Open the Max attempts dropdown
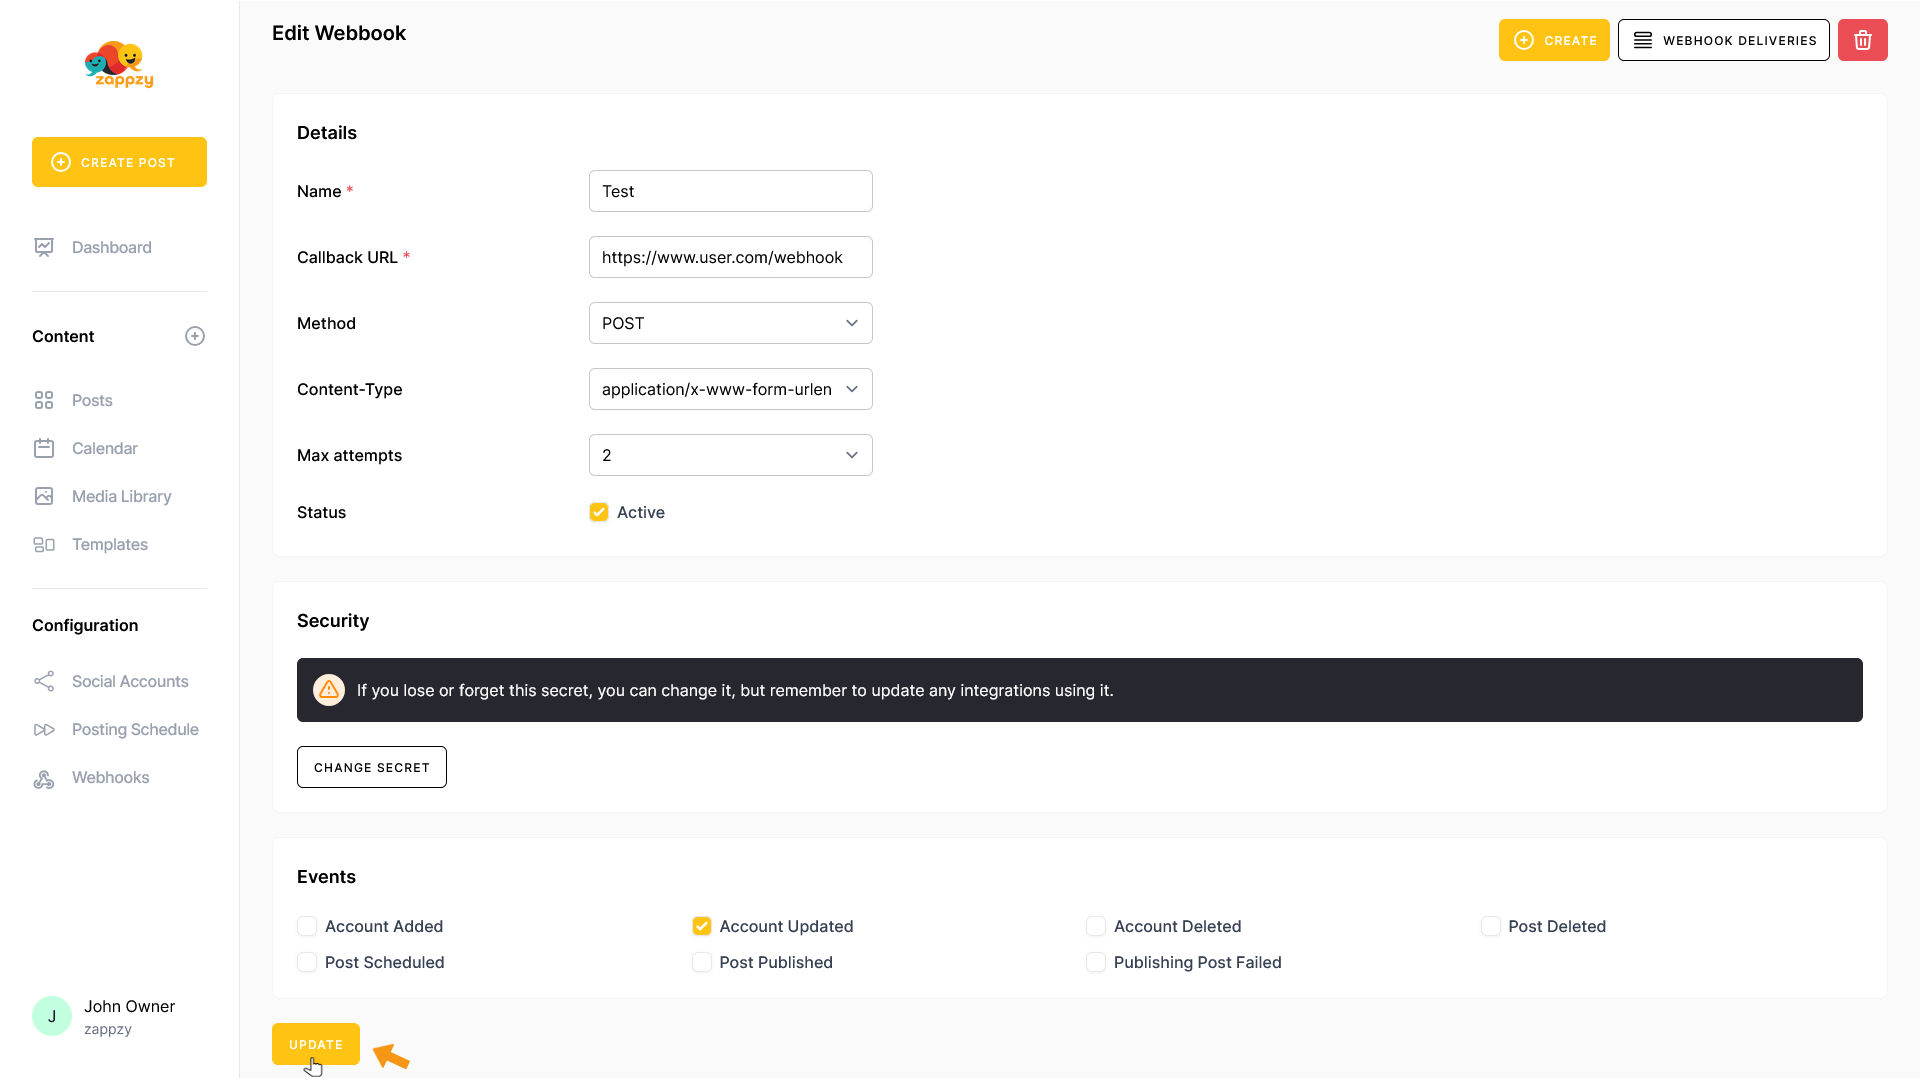 click(x=730, y=455)
